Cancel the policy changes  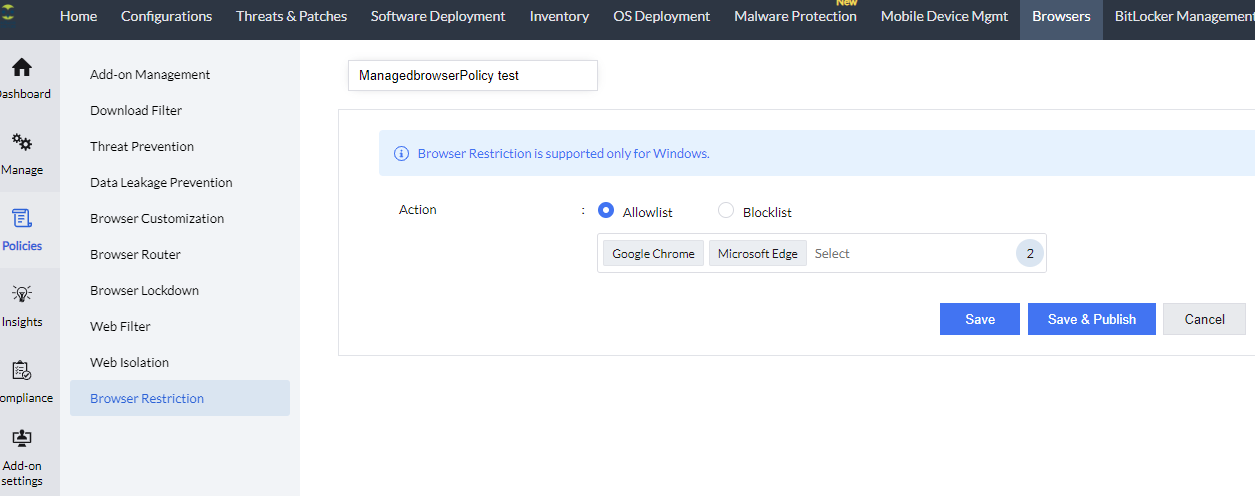[x=1204, y=319]
